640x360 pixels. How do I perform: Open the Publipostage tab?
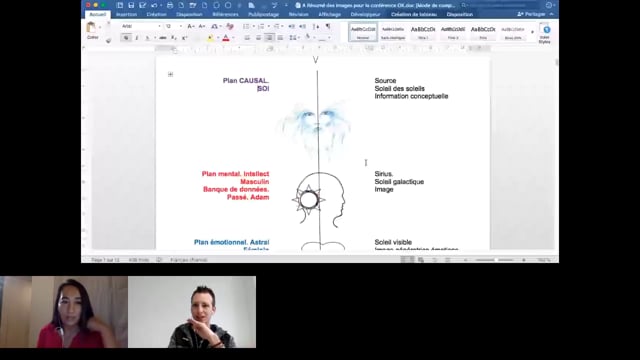click(264, 14)
